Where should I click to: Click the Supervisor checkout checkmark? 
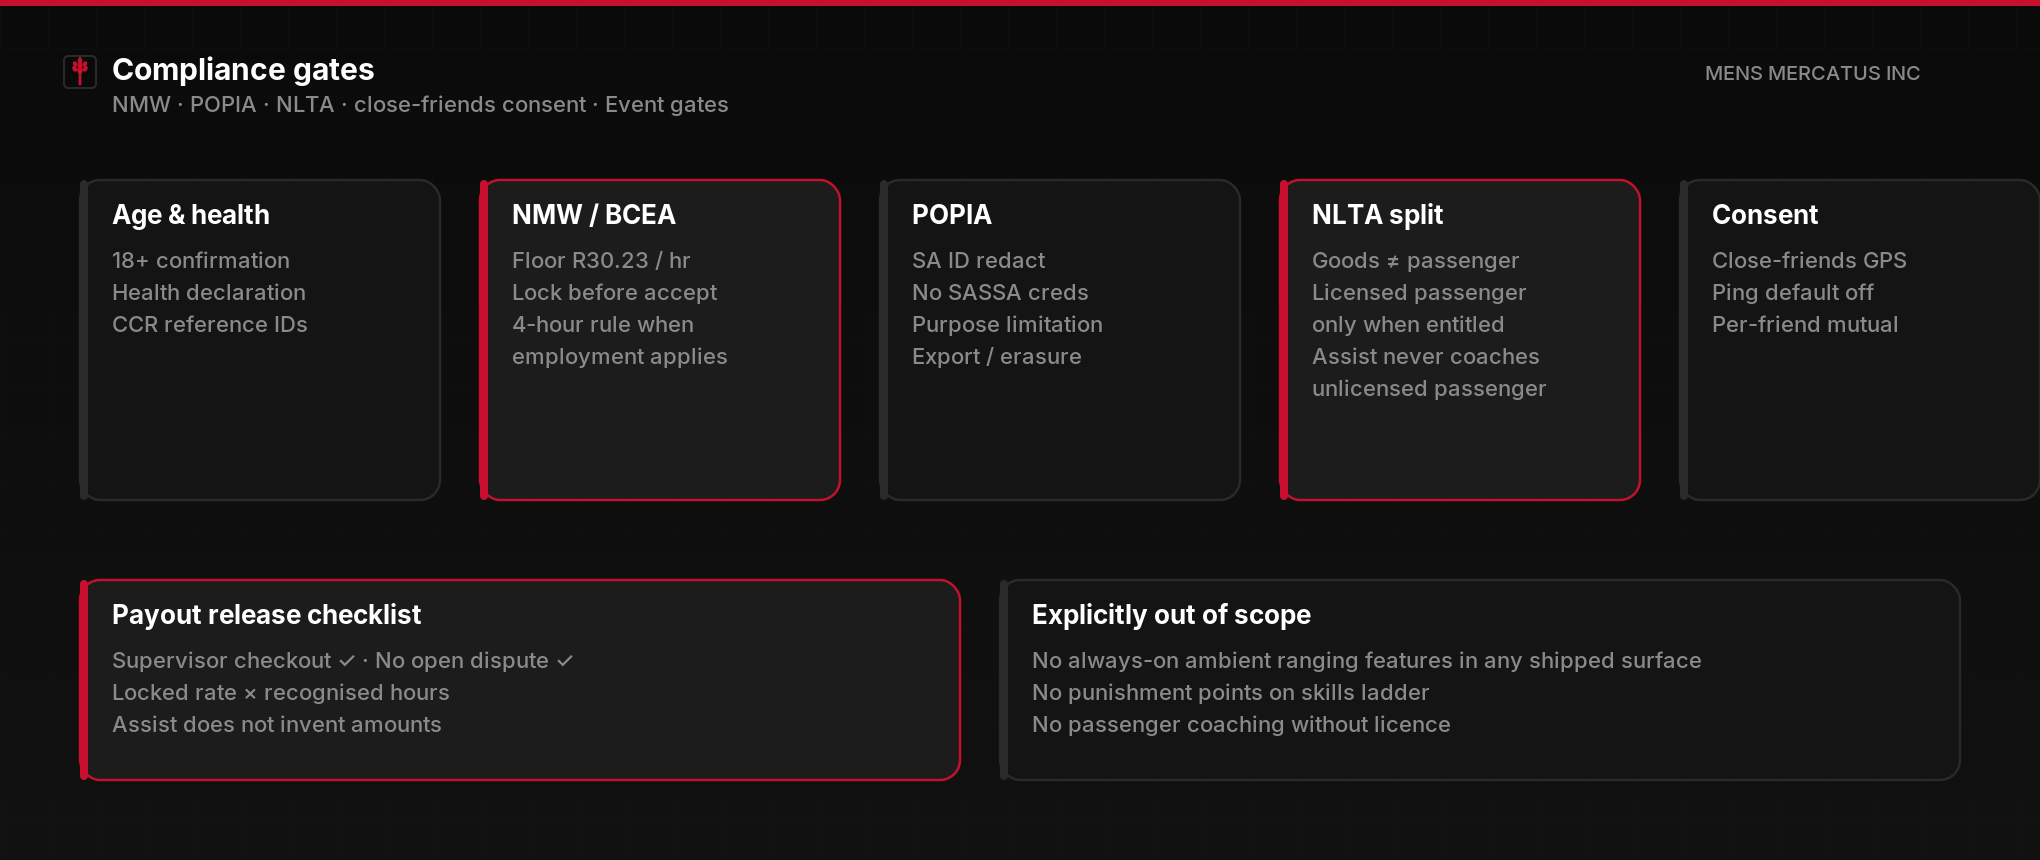pyautogui.click(x=347, y=661)
